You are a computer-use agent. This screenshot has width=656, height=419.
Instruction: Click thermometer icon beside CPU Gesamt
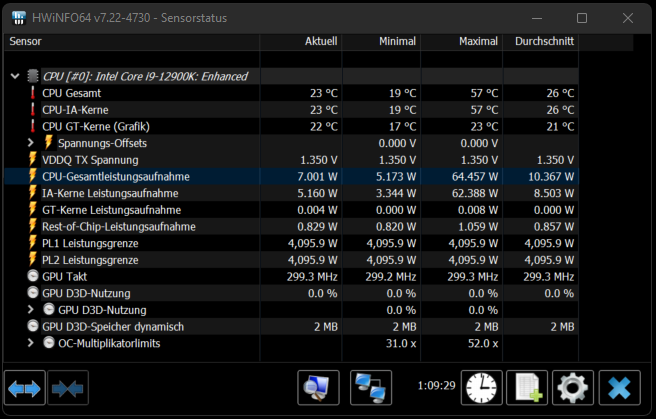coord(33,93)
